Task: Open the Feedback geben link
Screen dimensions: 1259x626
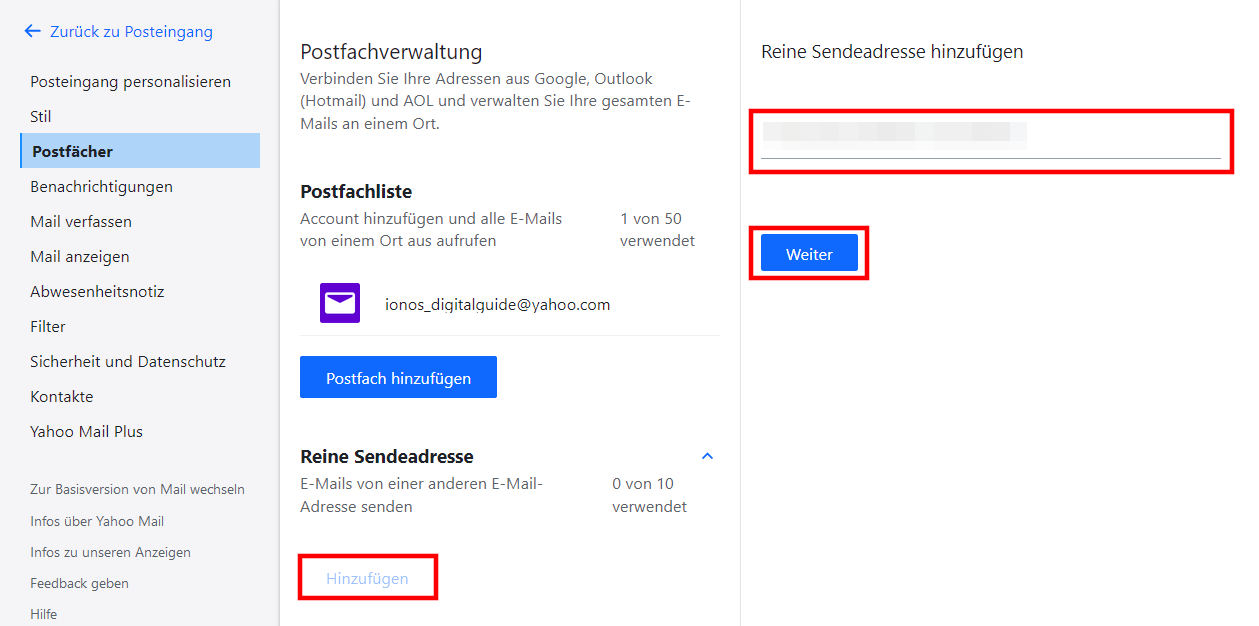Action: [x=80, y=583]
